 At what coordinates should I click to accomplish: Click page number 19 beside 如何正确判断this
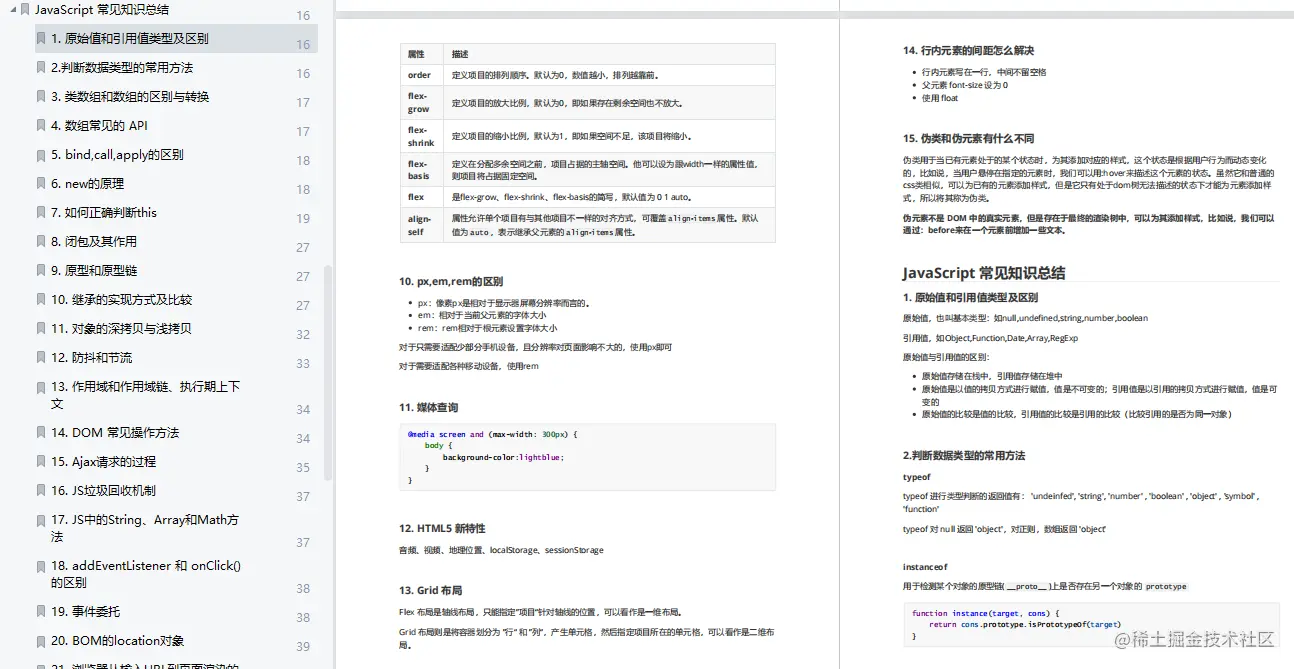[x=303, y=218]
